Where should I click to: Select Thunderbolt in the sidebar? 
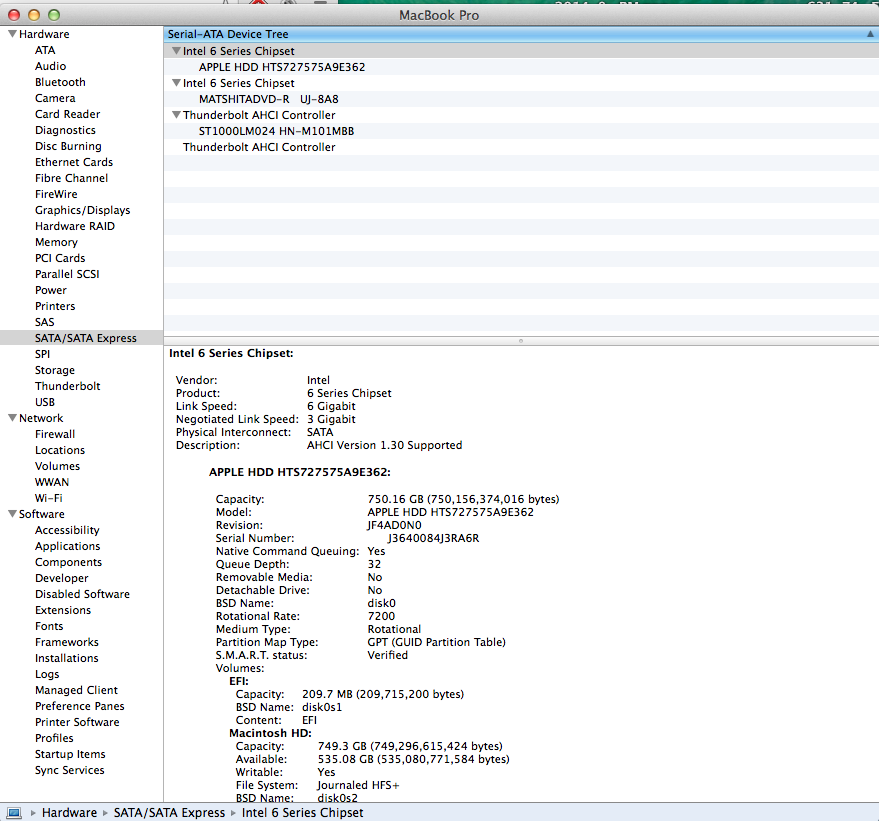point(67,386)
